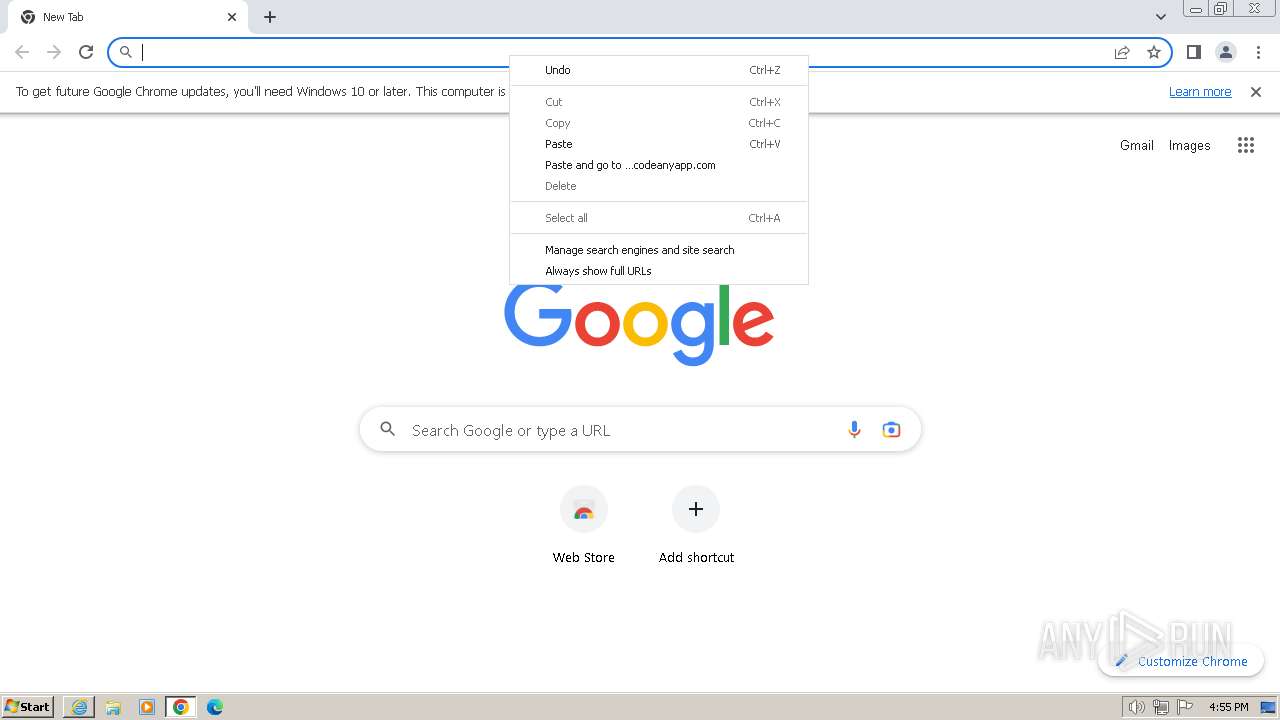Image resolution: width=1280 pixels, height=720 pixels.
Task: Open Microsoft Edge taskbar icon
Action: tap(215, 707)
